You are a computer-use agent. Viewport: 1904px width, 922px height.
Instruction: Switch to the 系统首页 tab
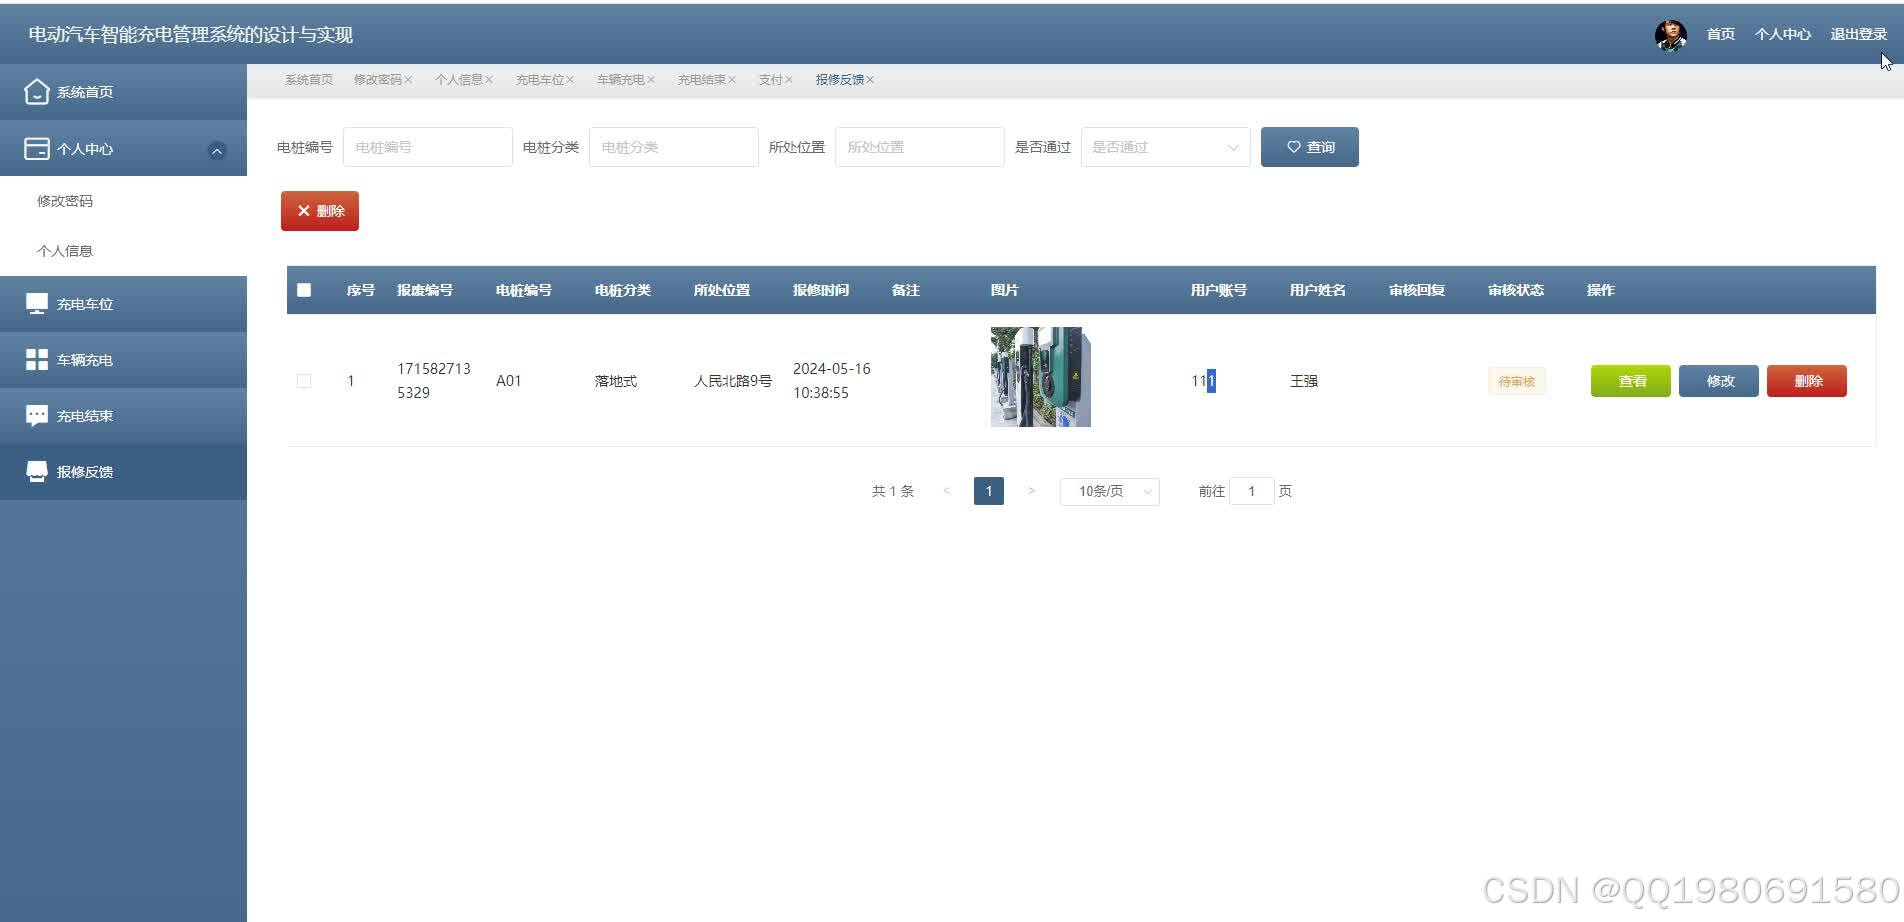coord(309,80)
